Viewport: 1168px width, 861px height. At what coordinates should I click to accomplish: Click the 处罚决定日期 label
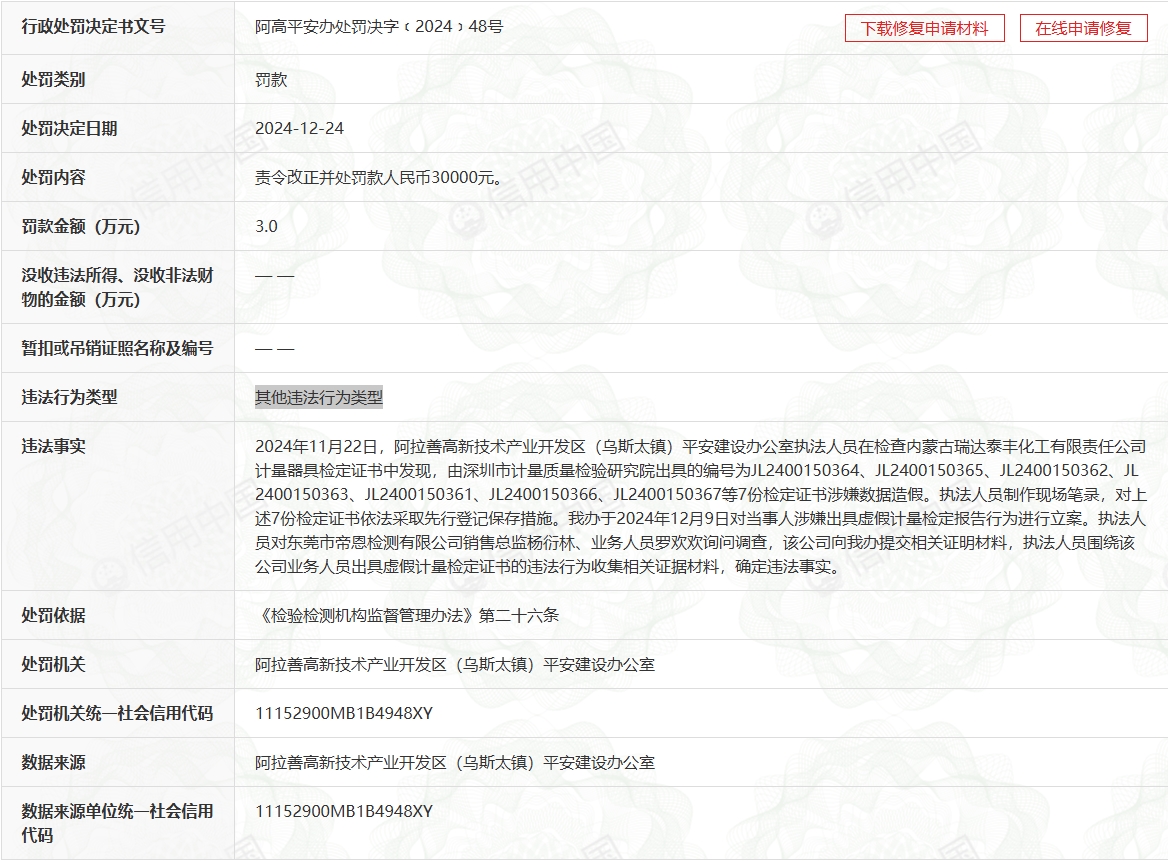pyautogui.click(x=69, y=128)
